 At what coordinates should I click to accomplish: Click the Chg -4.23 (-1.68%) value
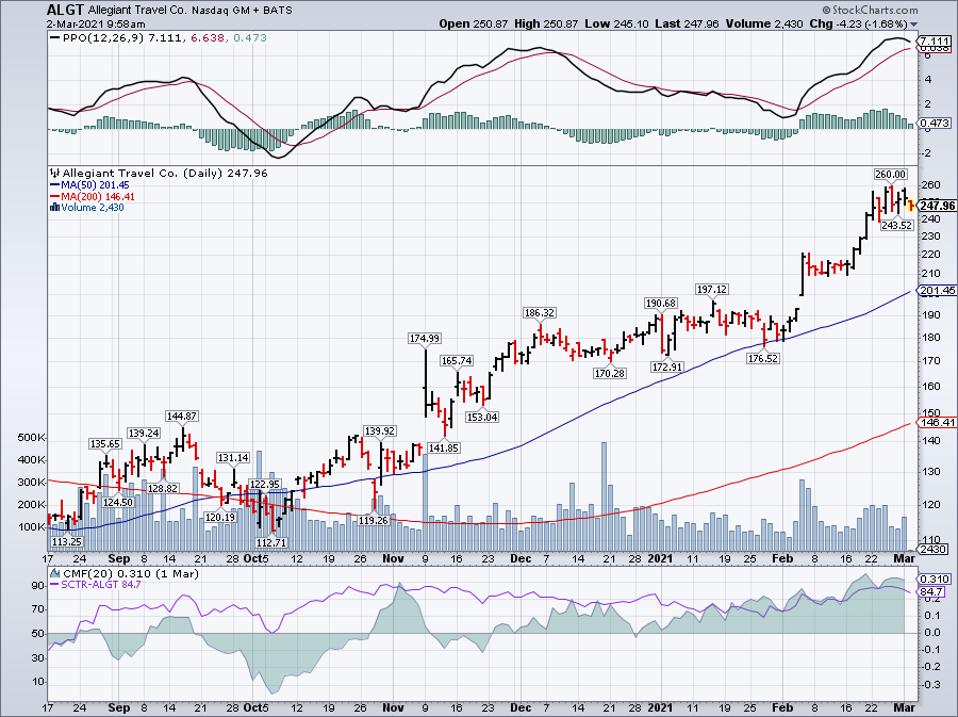tap(858, 24)
